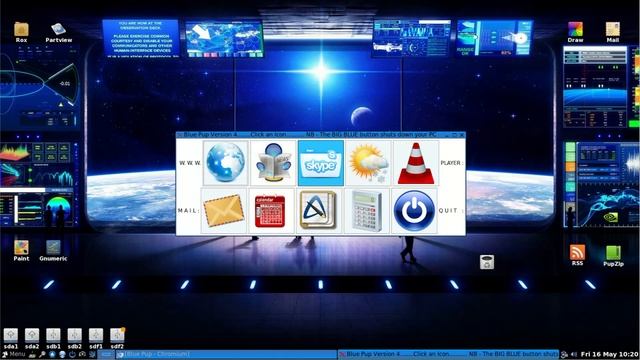Open the weather sun-and-cloud icon
The image size is (640, 360).
point(368,162)
